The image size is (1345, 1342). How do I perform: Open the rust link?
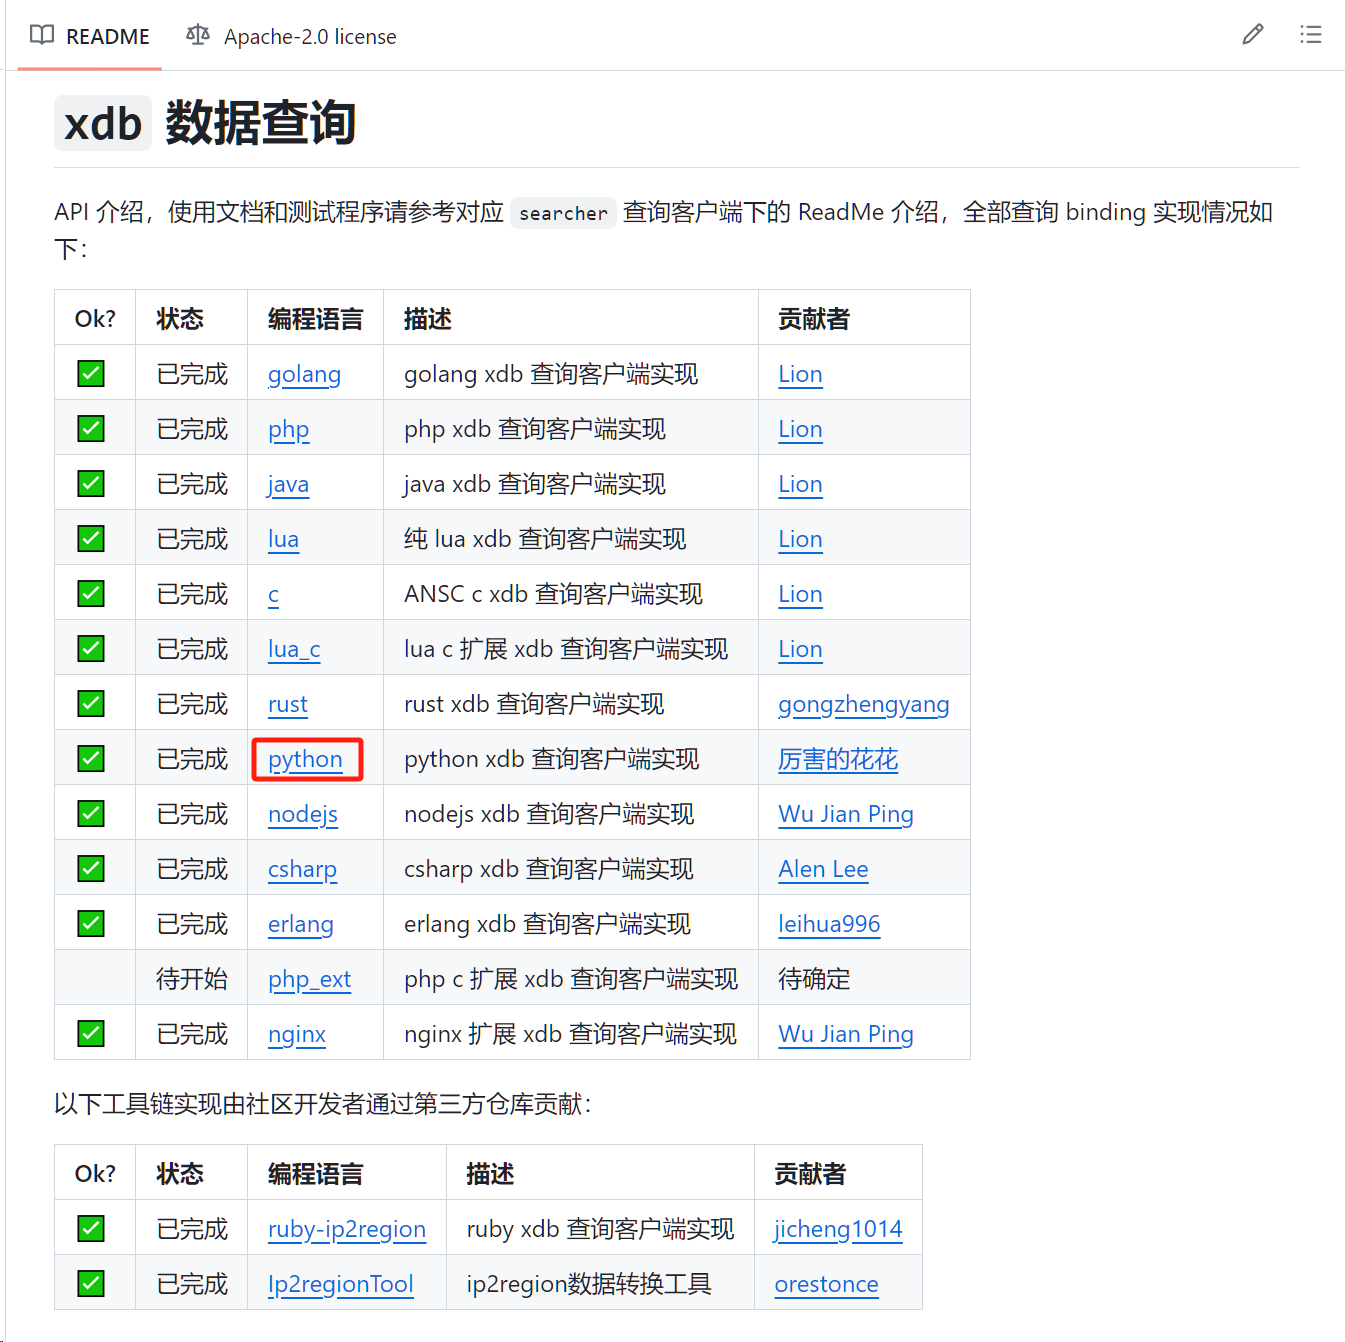coord(288,704)
